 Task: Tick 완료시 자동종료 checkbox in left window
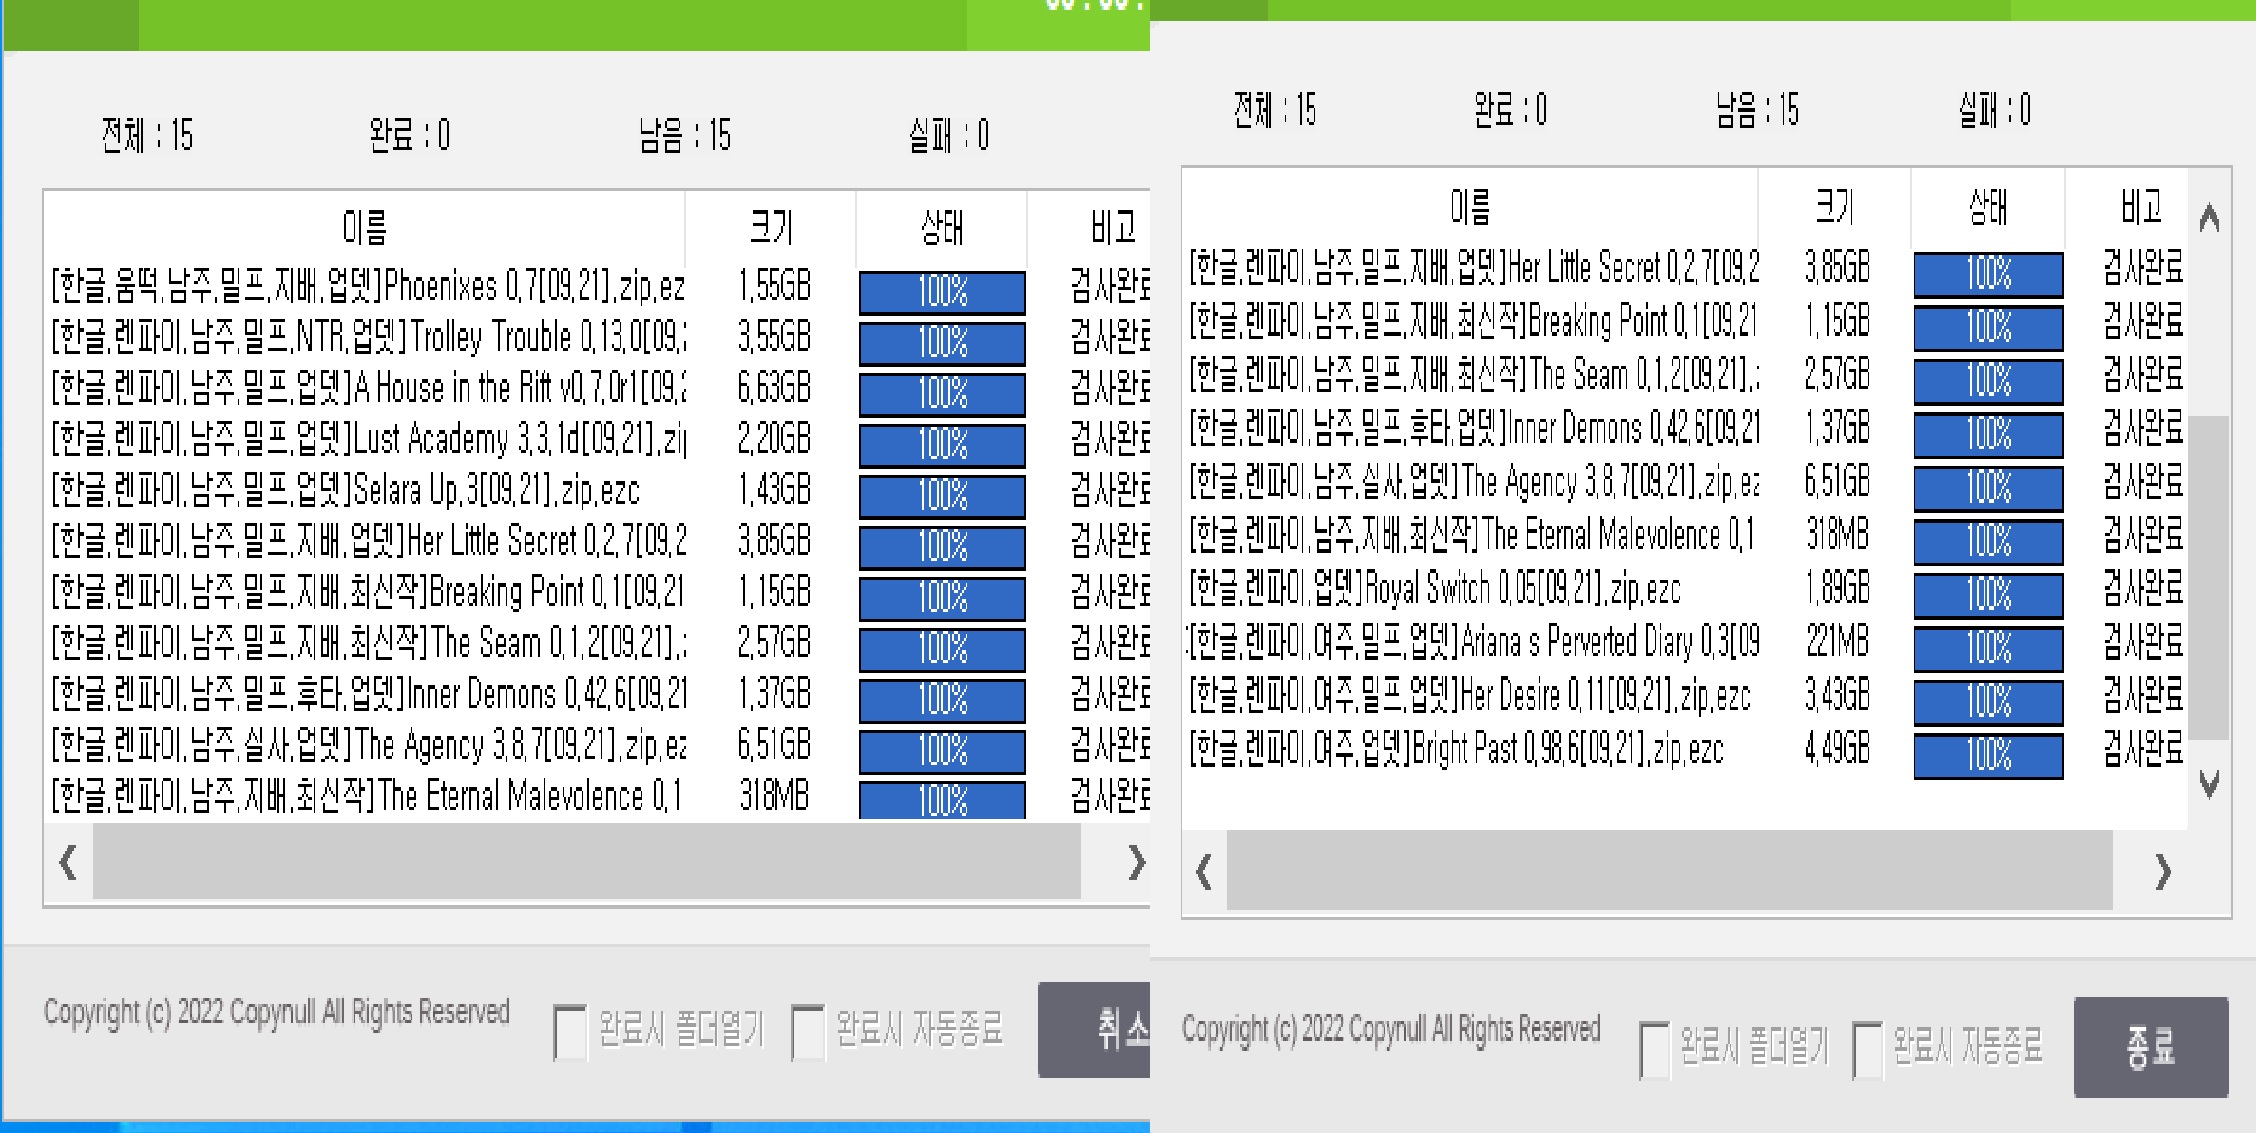click(x=807, y=1032)
